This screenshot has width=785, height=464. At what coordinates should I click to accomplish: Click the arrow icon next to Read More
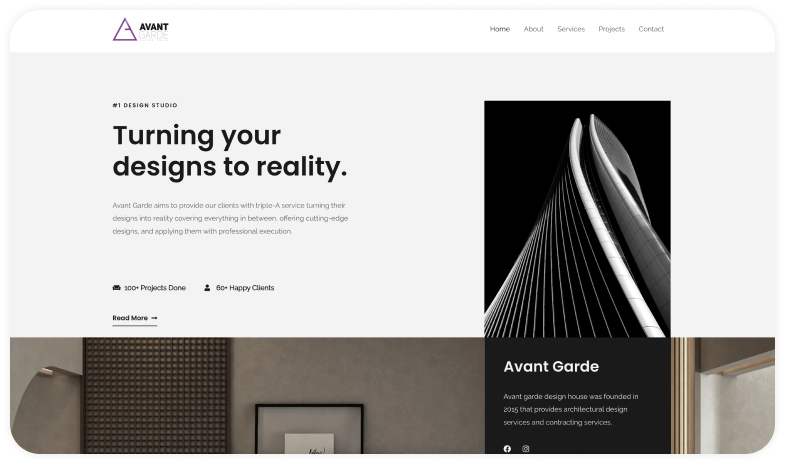(x=154, y=318)
